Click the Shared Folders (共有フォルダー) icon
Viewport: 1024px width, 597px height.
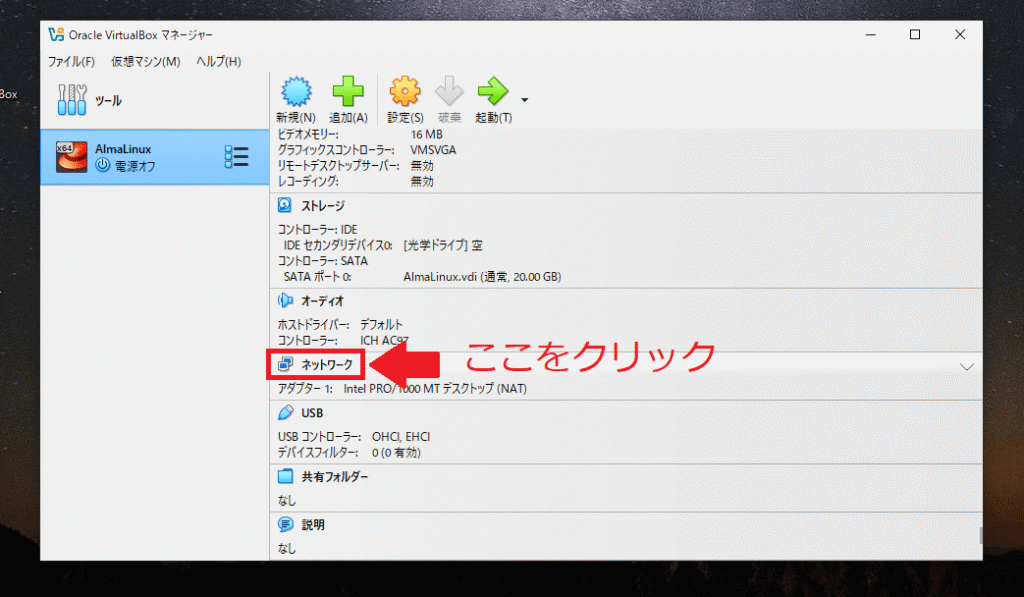click(285, 476)
